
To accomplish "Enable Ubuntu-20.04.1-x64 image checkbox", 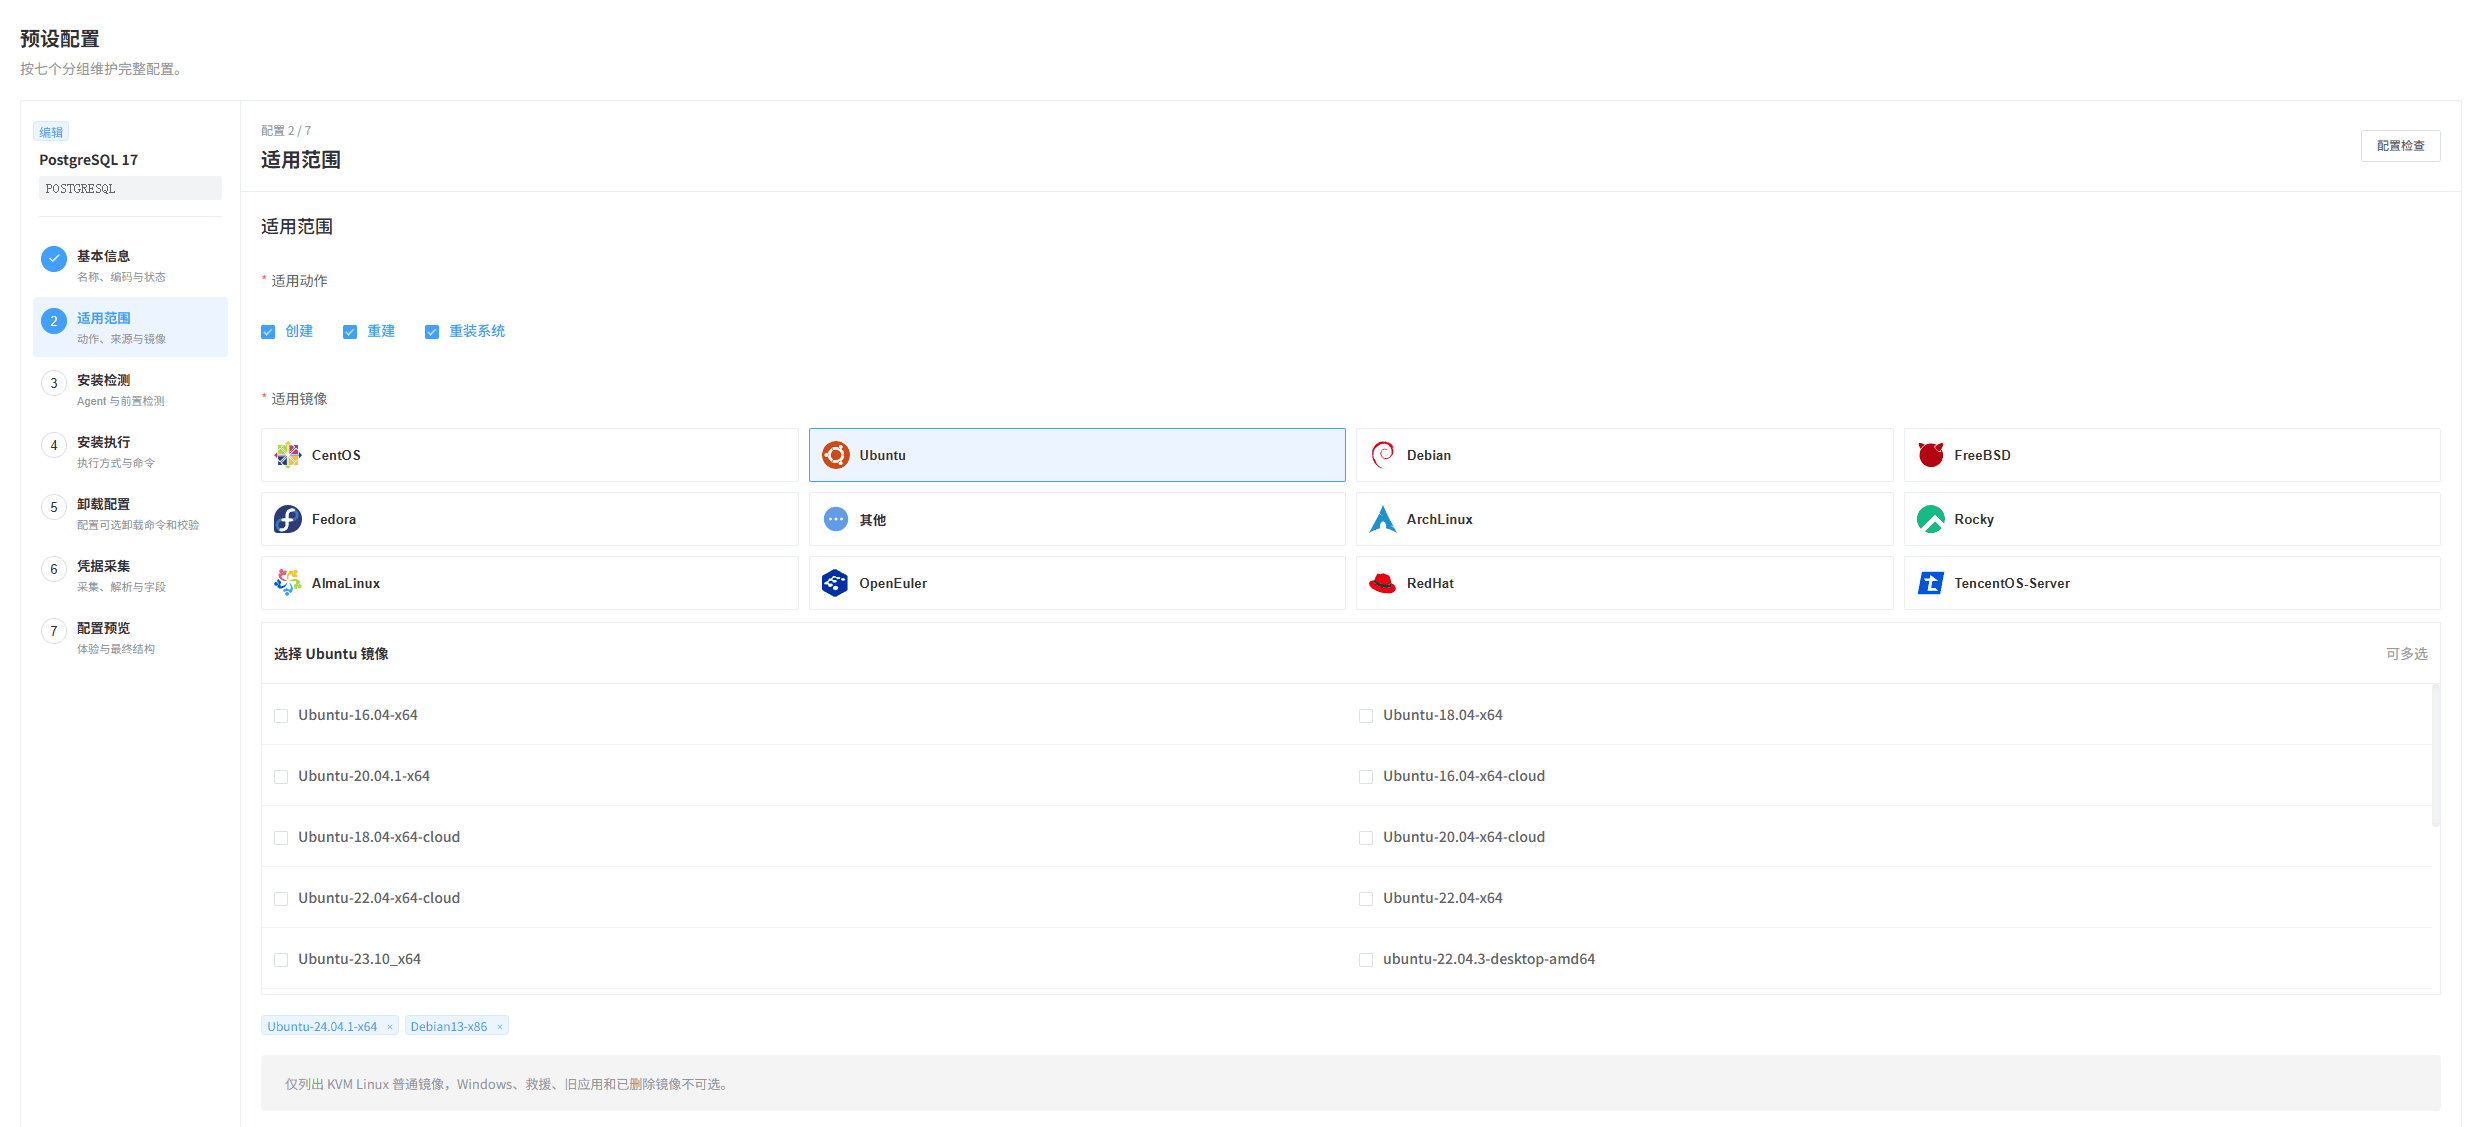I will pos(281,777).
